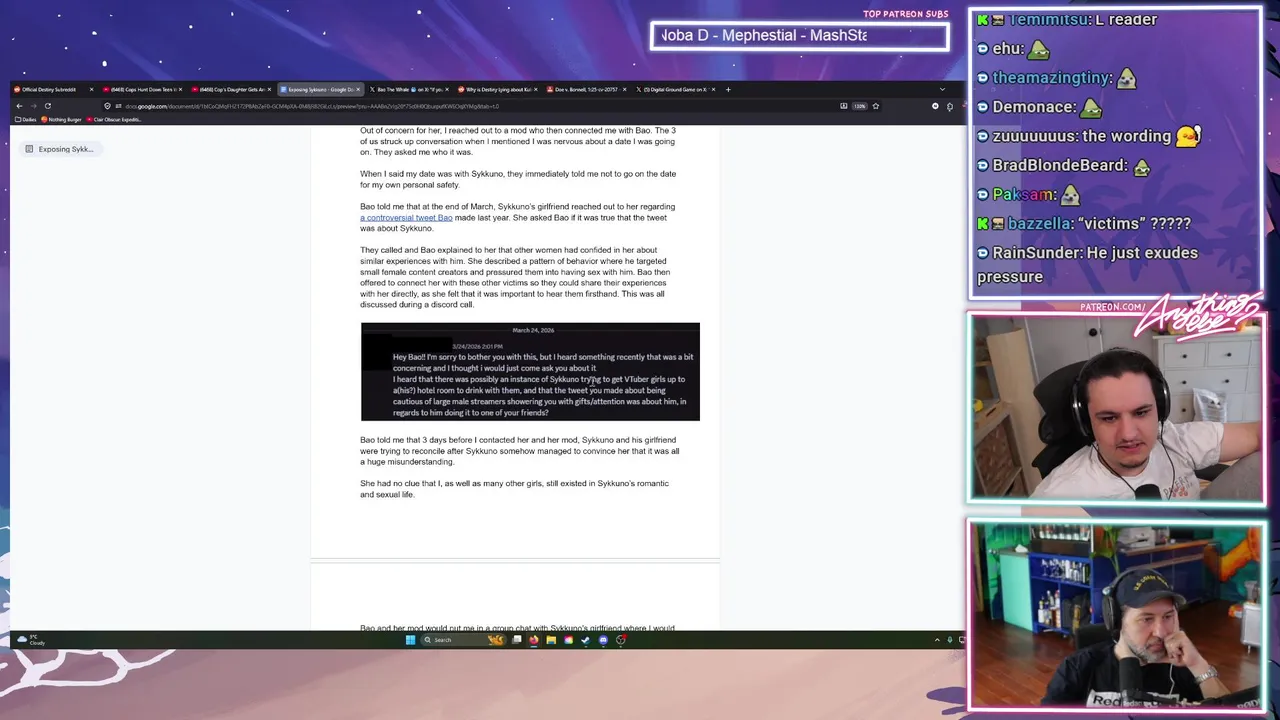
Task: Click bazzella's "victims" chat message
Action: click(1084, 223)
